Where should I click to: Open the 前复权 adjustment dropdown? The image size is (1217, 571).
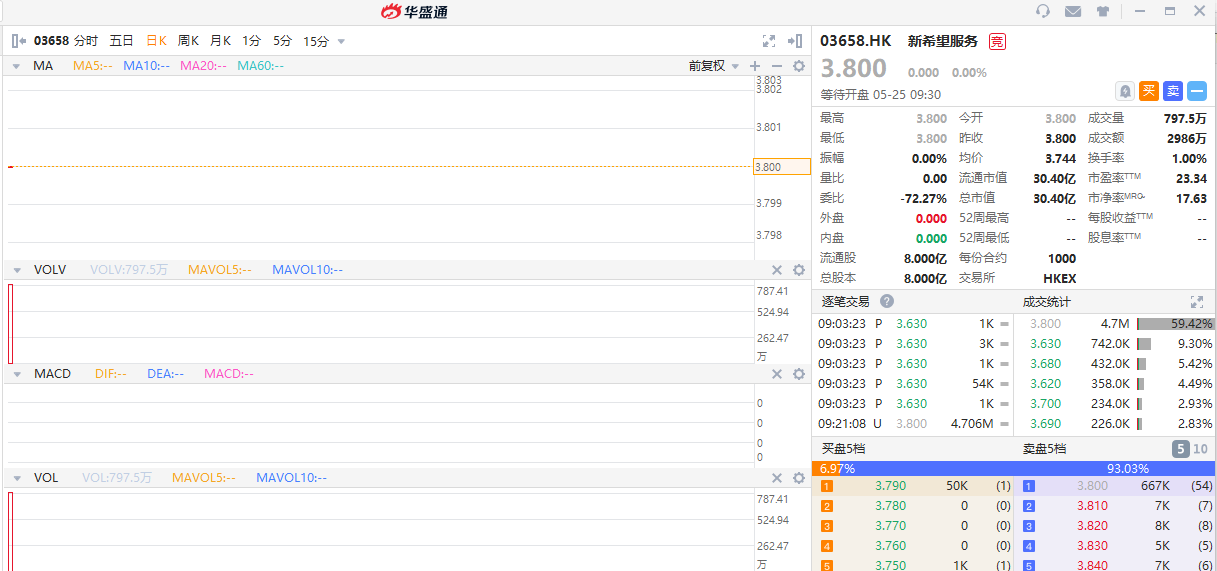click(x=713, y=66)
